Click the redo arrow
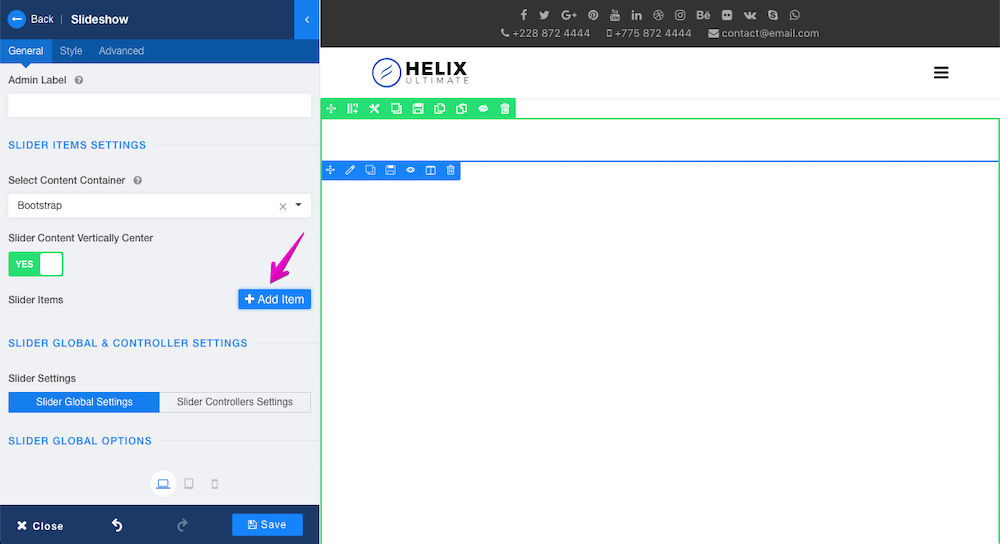This screenshot has width=1000, height=544. pyautogui.click(x=182, y=525)
